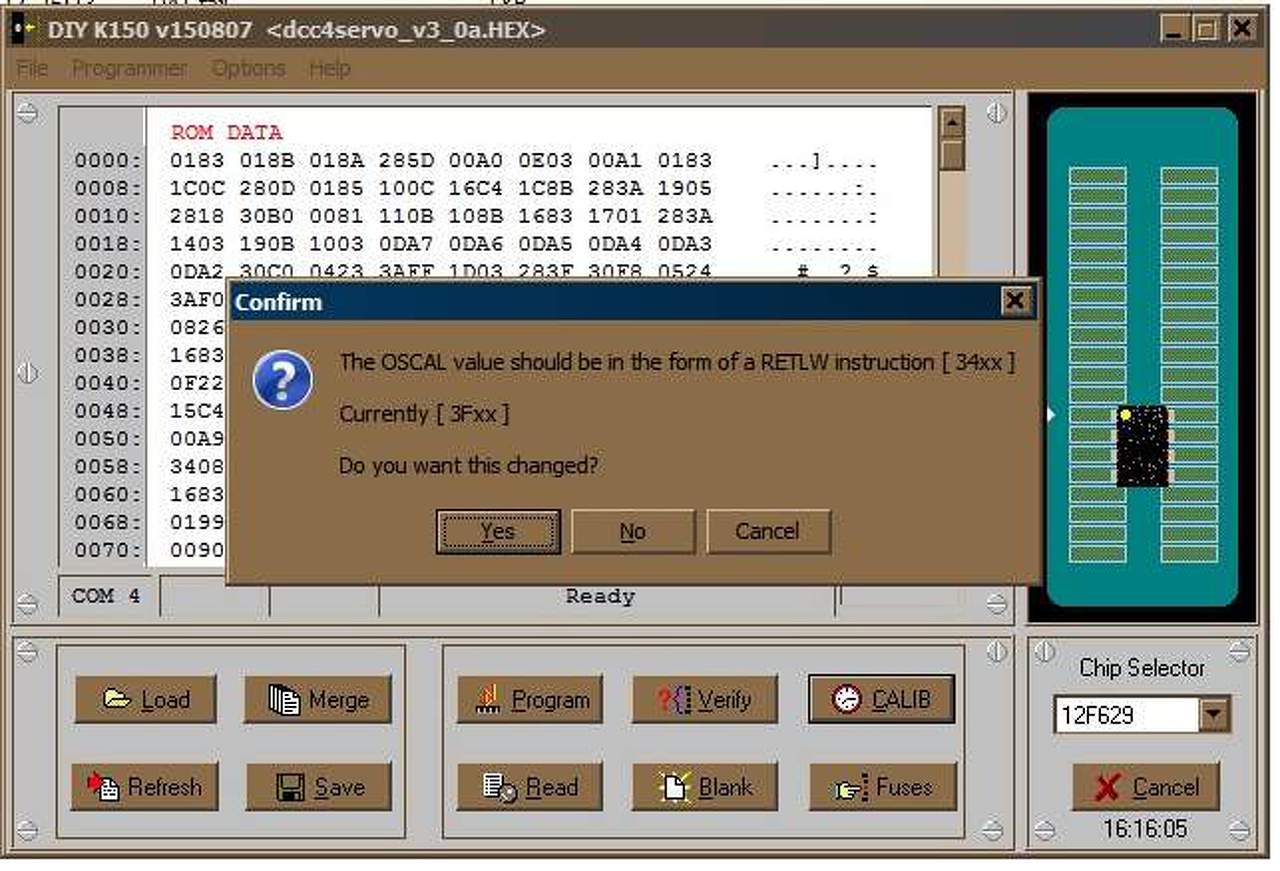Viewport: 1280px width, 871px height.
Task: Click the ROM data scrollbar up arrow
Action: coord(951,123)
